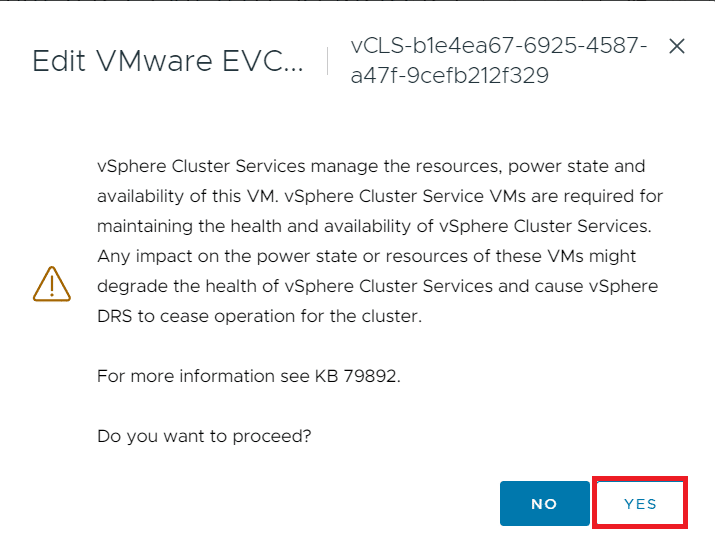Click the line beginning 'availability of this VM'

pyautogui.click(x=380, y=196)
